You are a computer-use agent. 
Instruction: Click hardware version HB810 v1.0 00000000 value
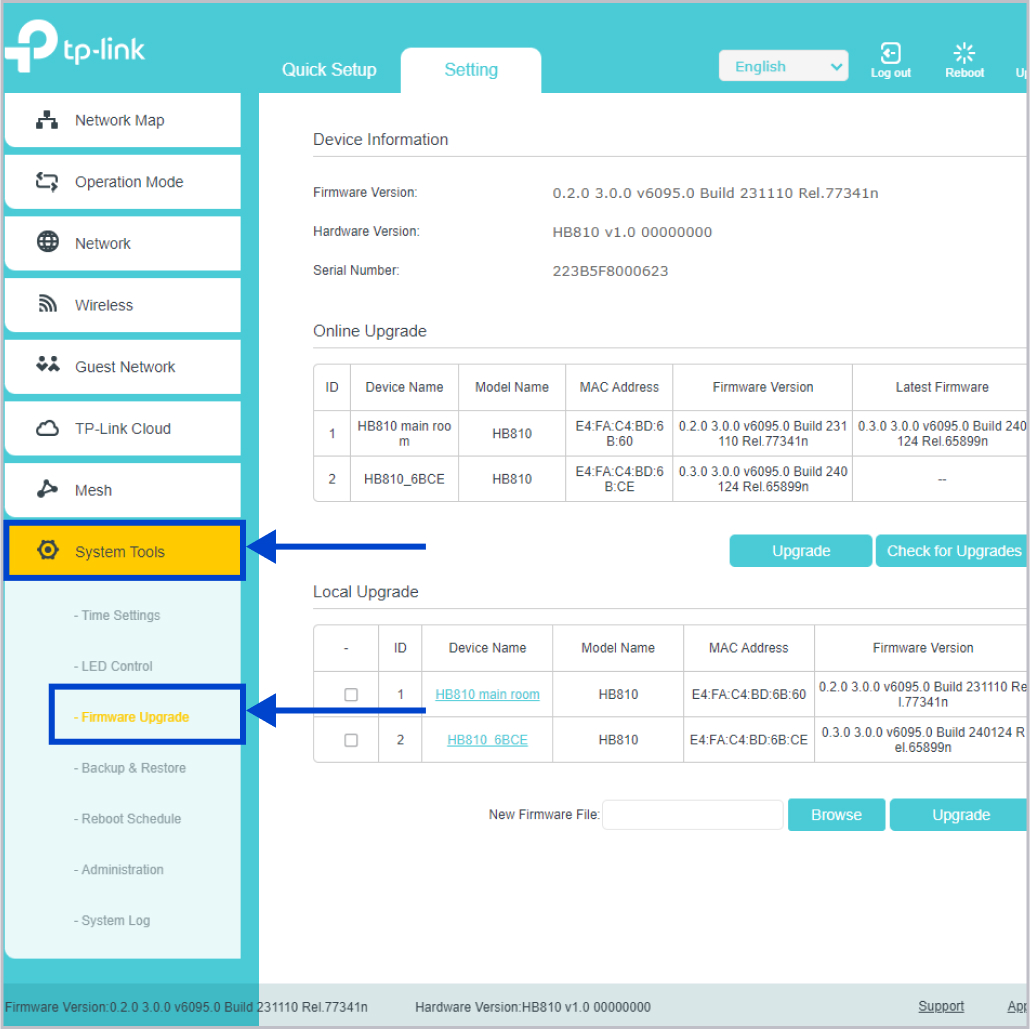[x=632, y=232]
